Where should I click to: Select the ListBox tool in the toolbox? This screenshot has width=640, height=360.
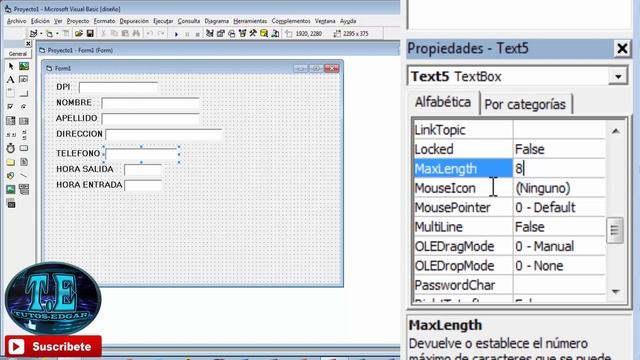pos(24,120)
